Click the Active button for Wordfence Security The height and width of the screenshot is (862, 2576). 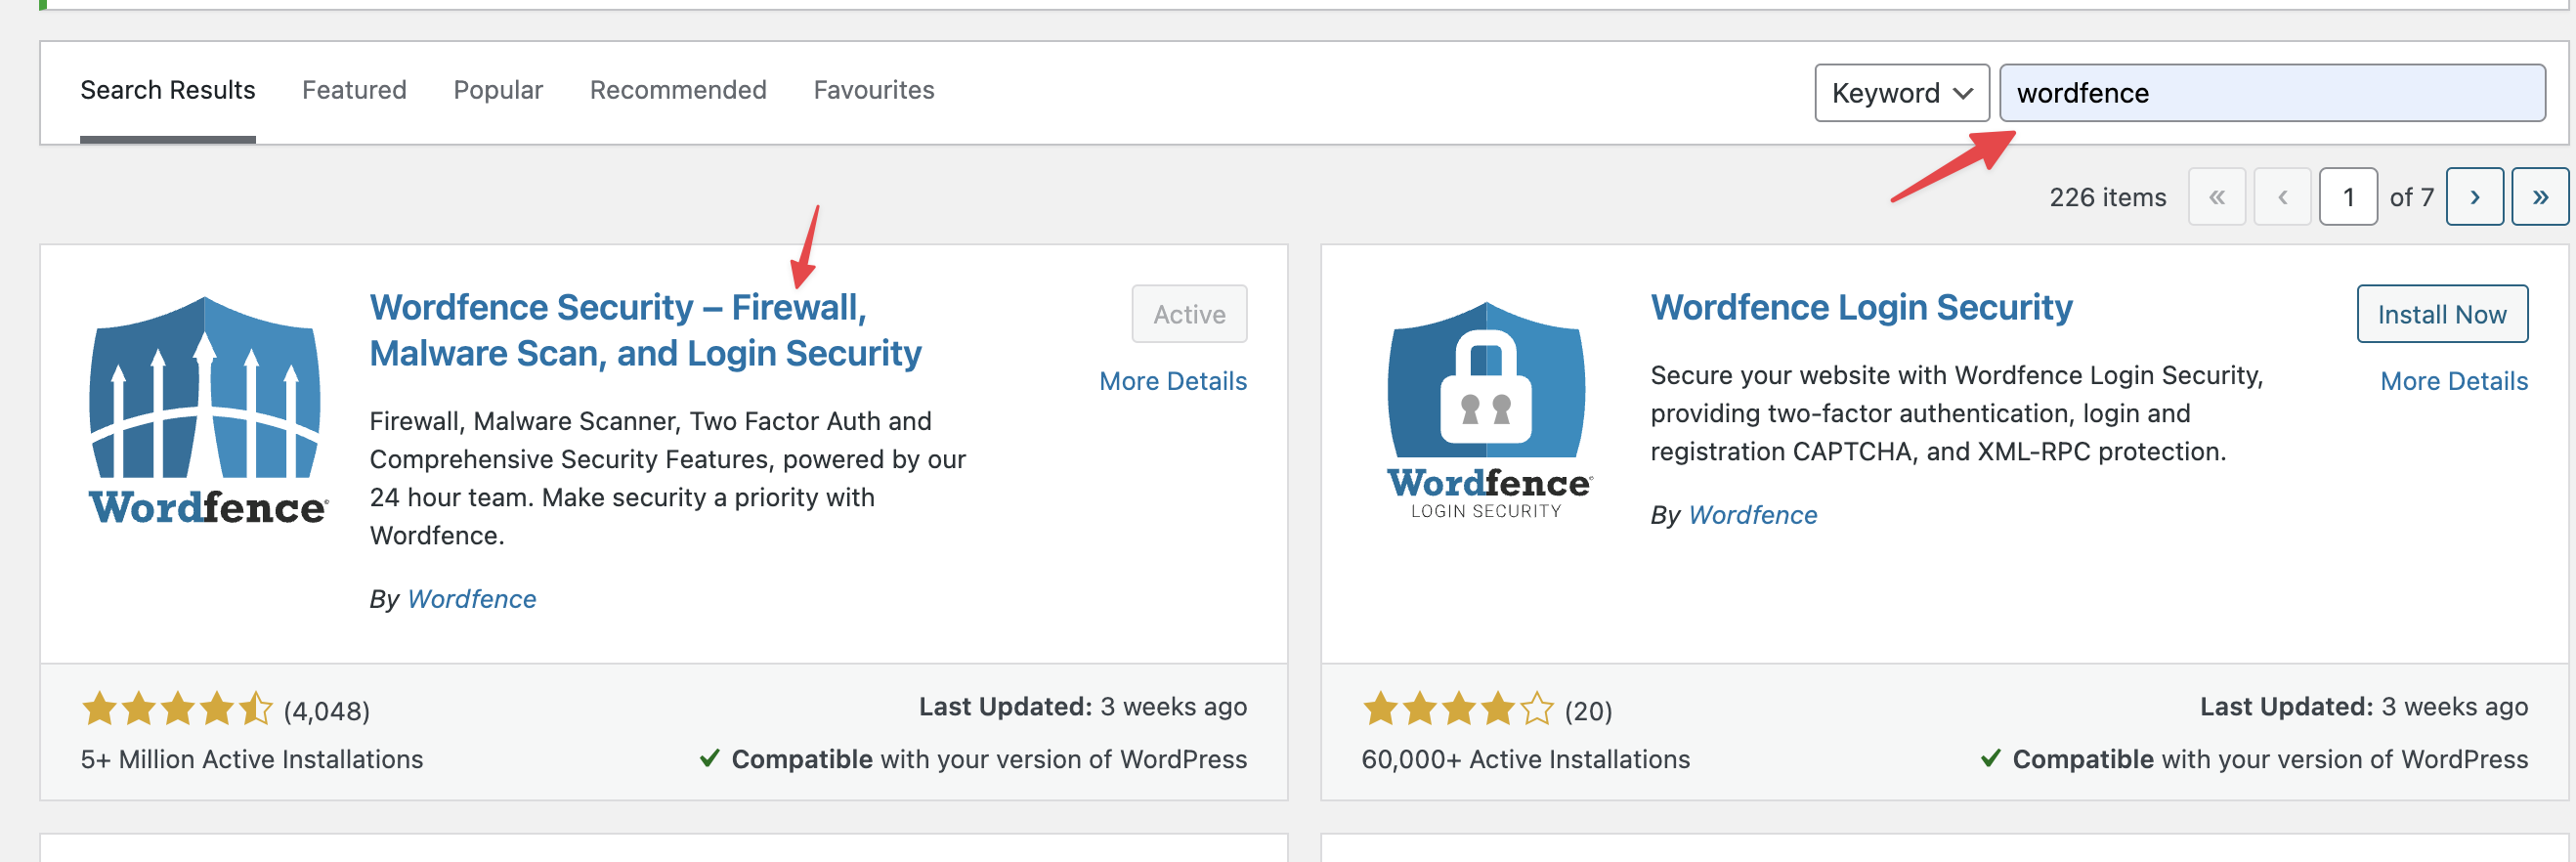pyautogui.click(x=1189, y=314)
